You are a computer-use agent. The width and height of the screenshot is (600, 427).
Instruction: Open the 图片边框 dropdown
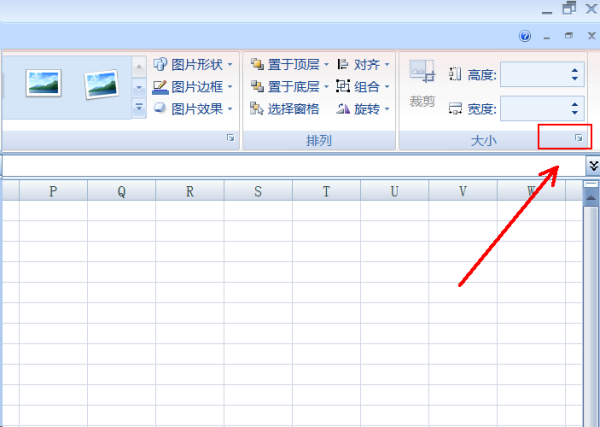(193, 86)
